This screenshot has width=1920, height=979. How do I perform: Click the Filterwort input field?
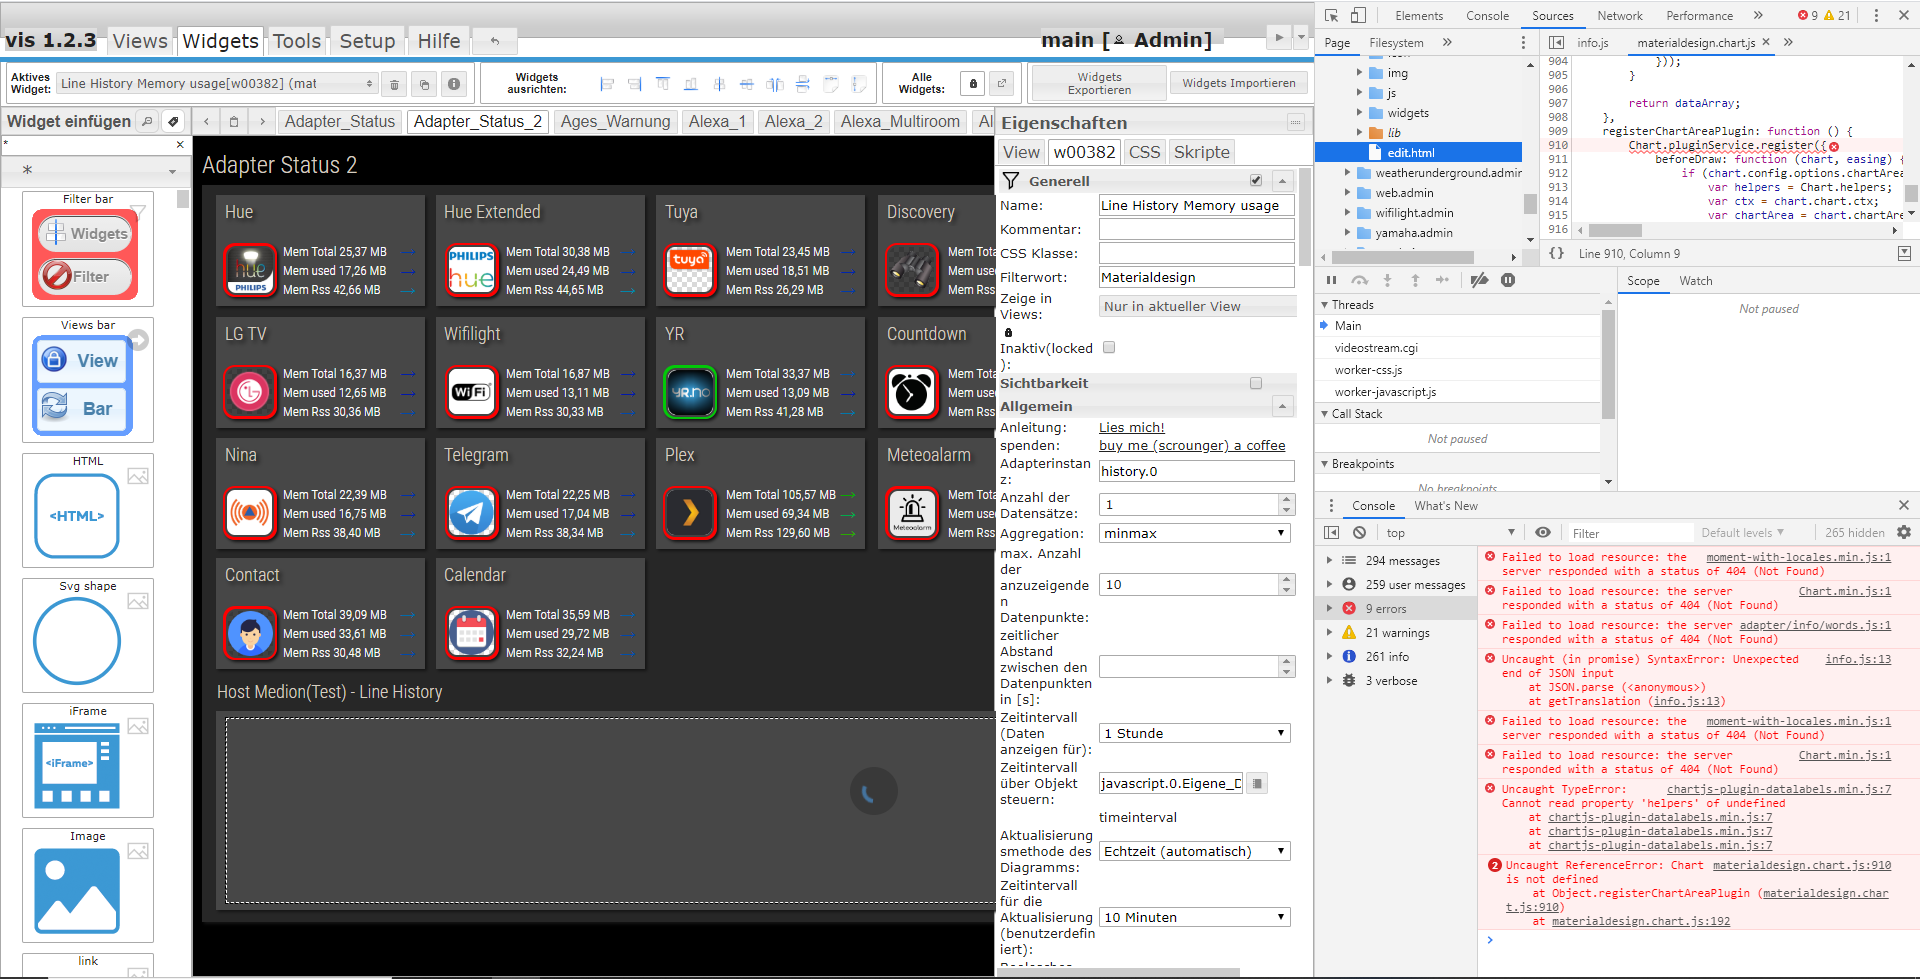(1196, 277)
